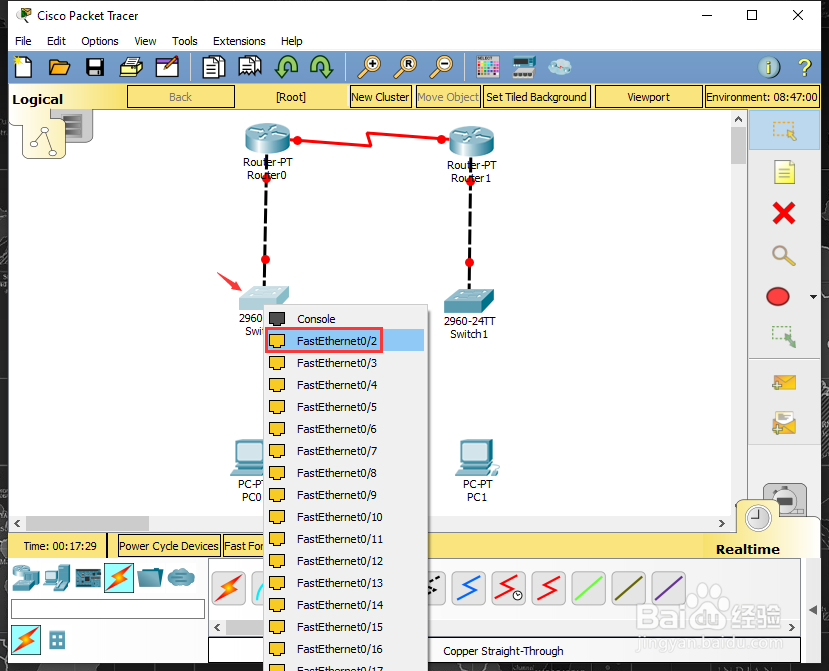Select Console from port list
This screenshot has height=671, width=829.
click(346, 319)
